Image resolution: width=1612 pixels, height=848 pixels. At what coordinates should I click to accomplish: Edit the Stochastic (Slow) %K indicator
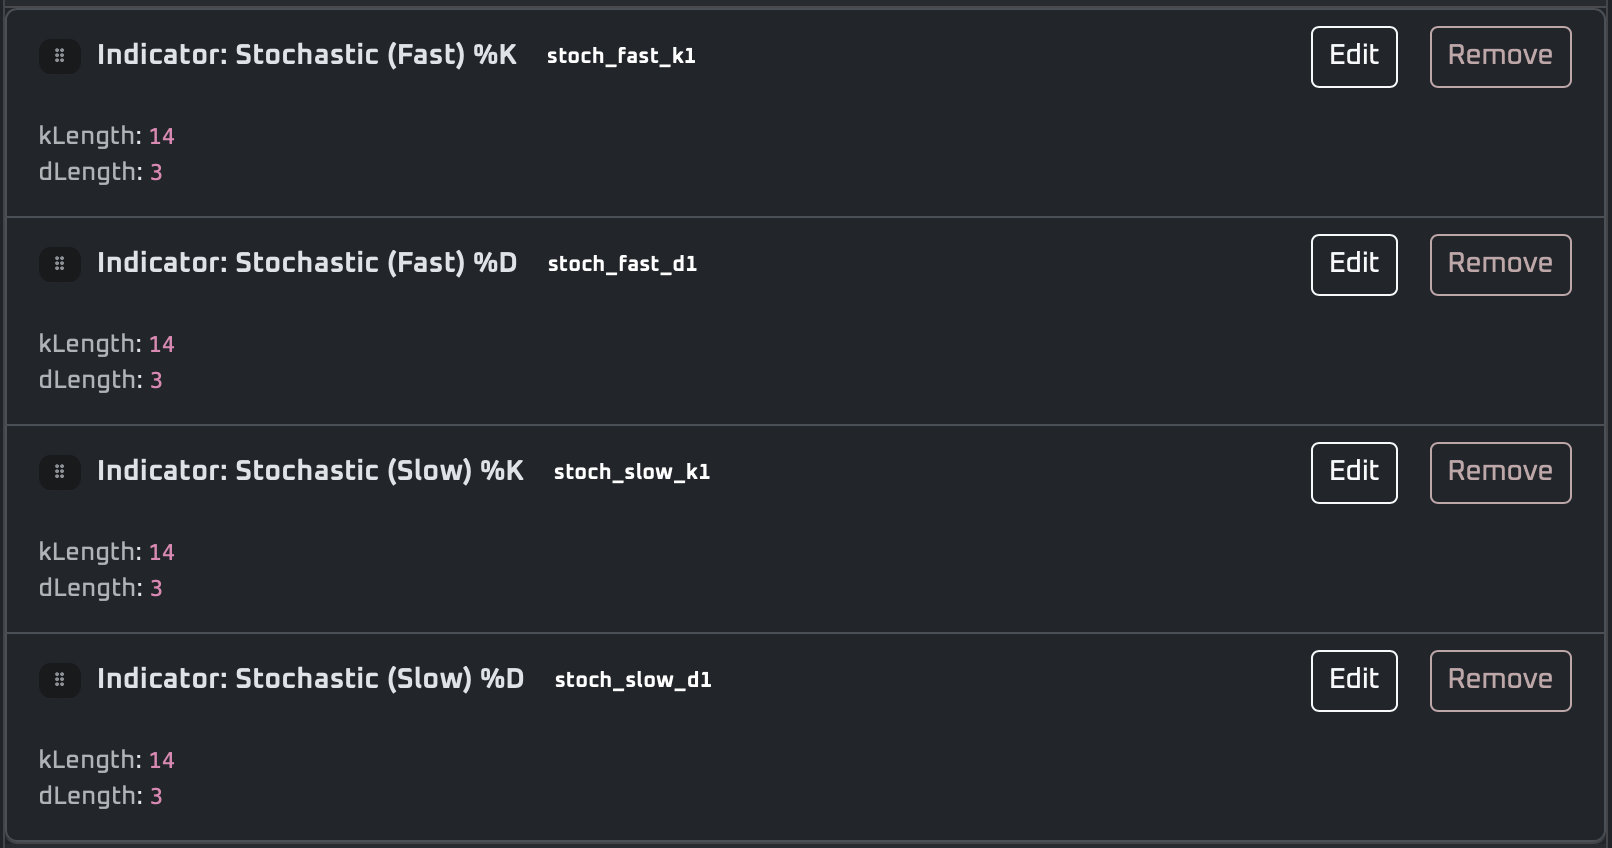1354,473
